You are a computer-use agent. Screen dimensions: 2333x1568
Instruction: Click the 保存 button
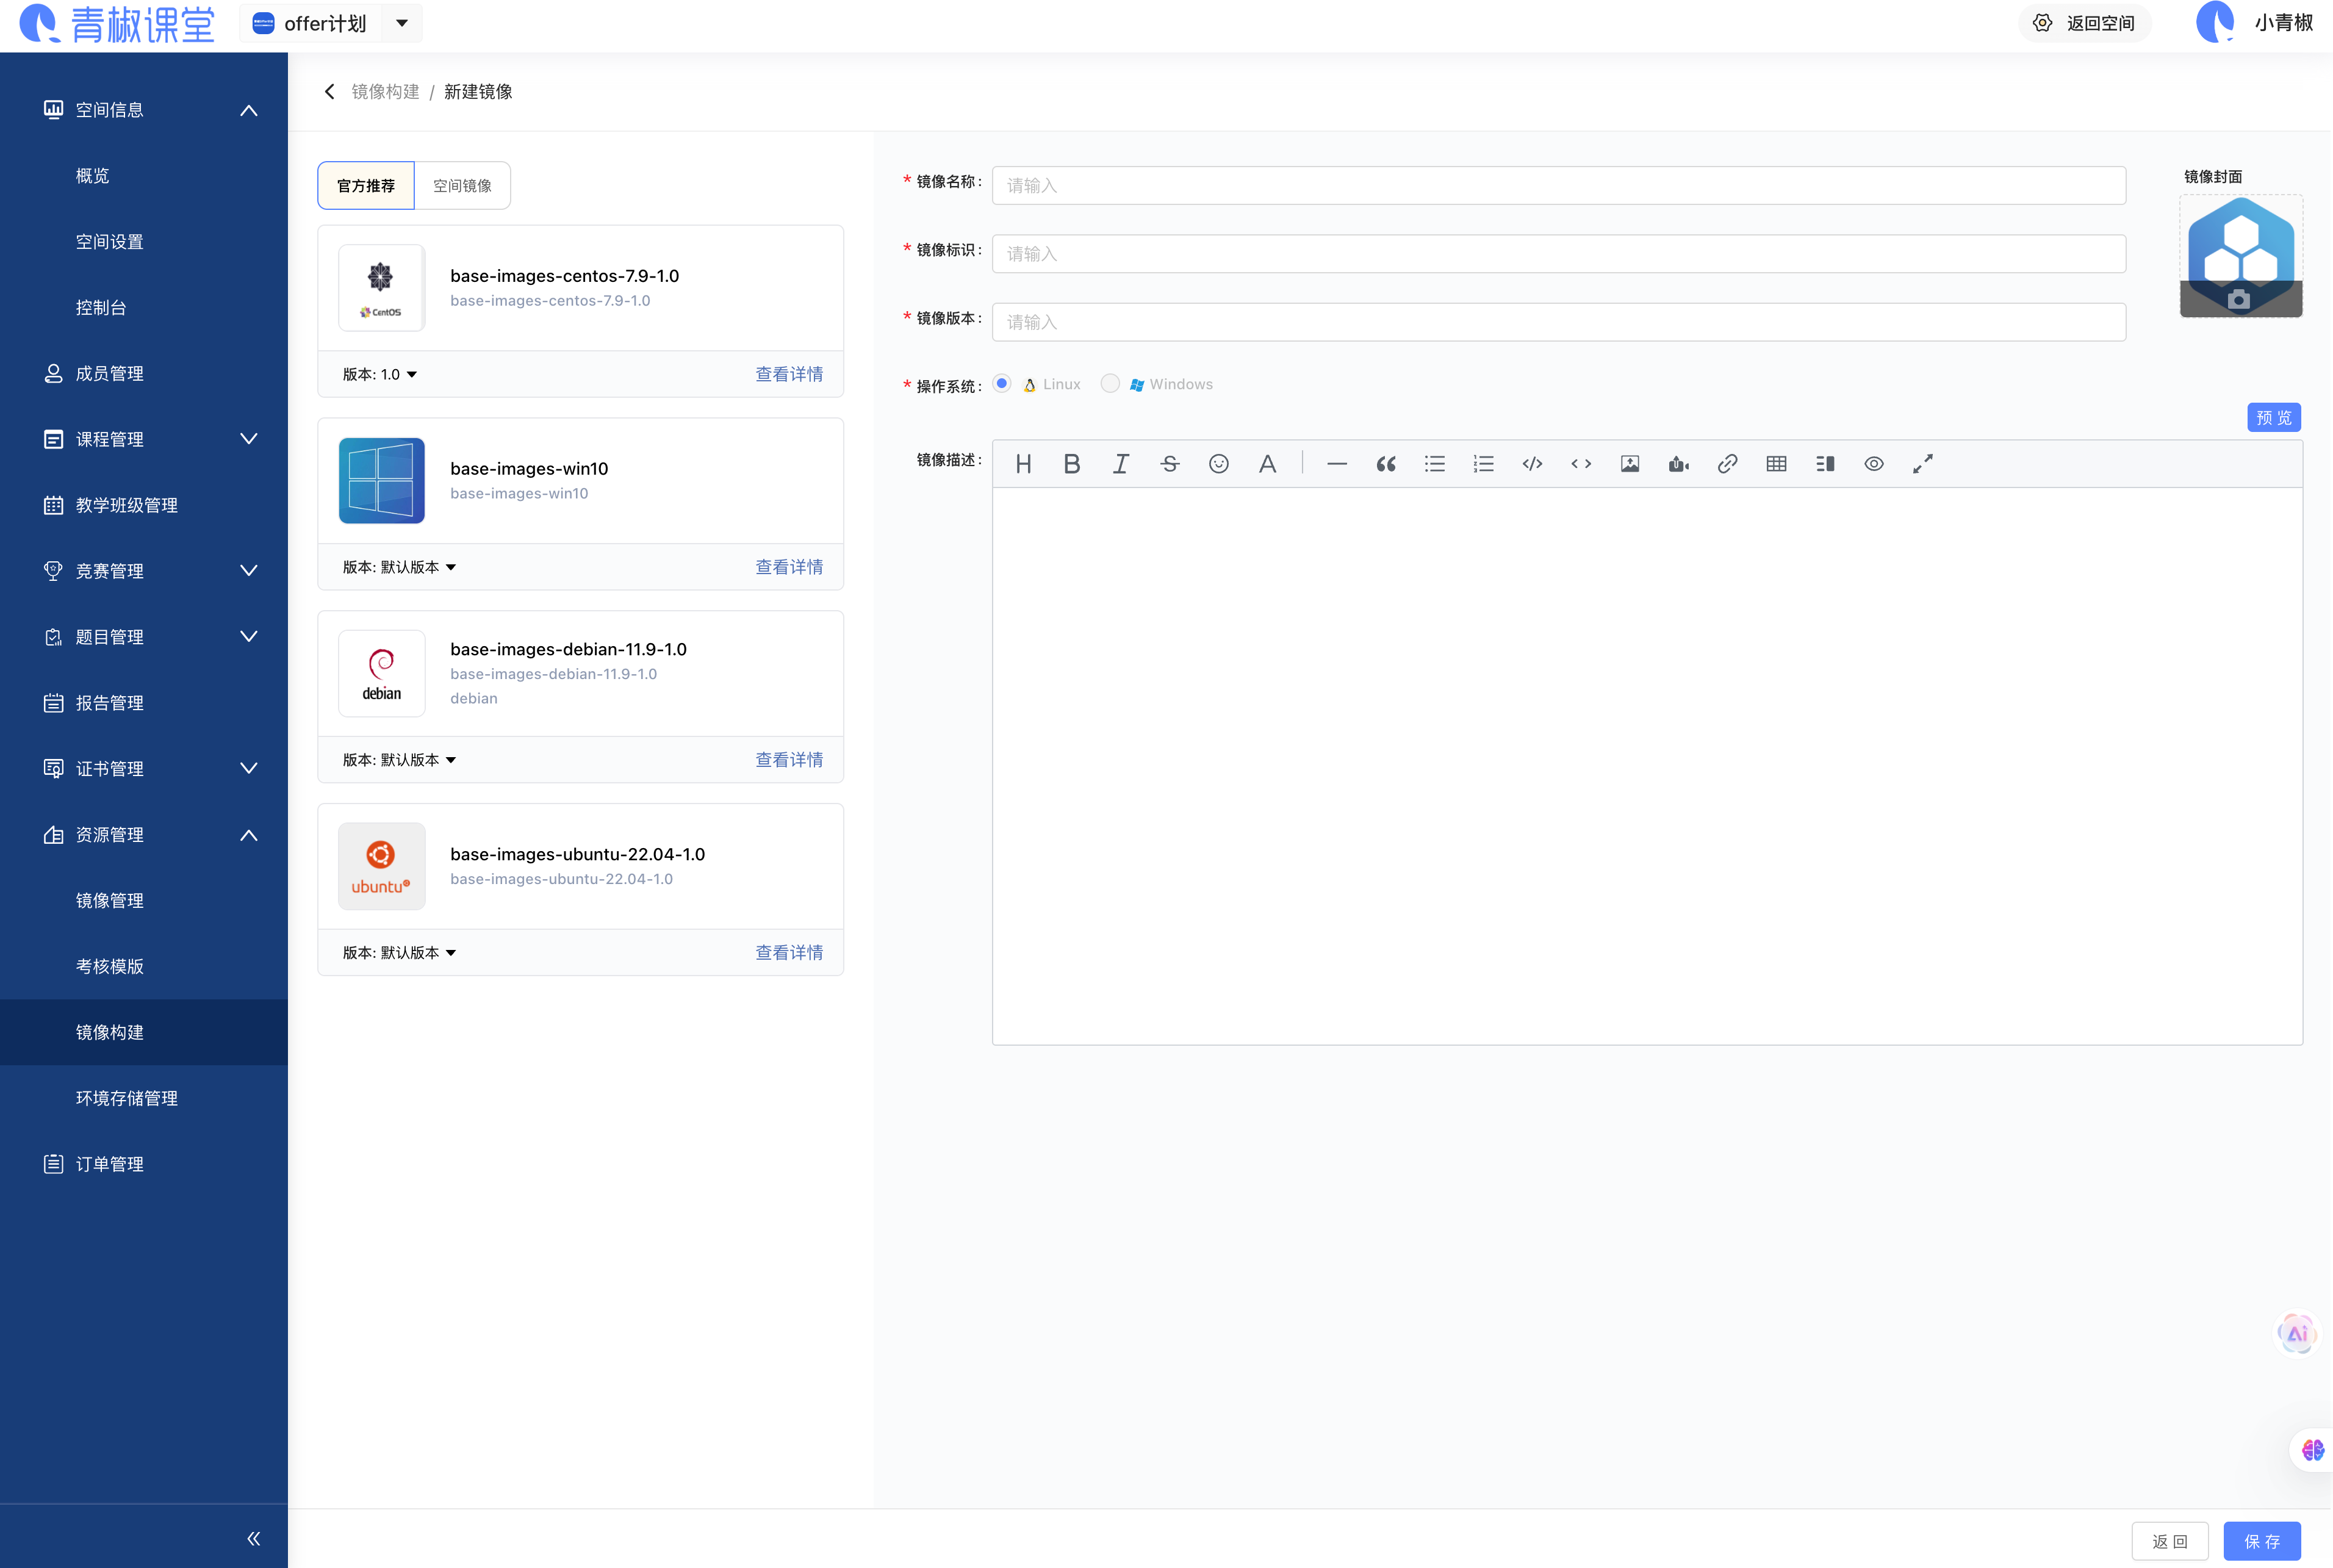click(x=2261, y=1541)
